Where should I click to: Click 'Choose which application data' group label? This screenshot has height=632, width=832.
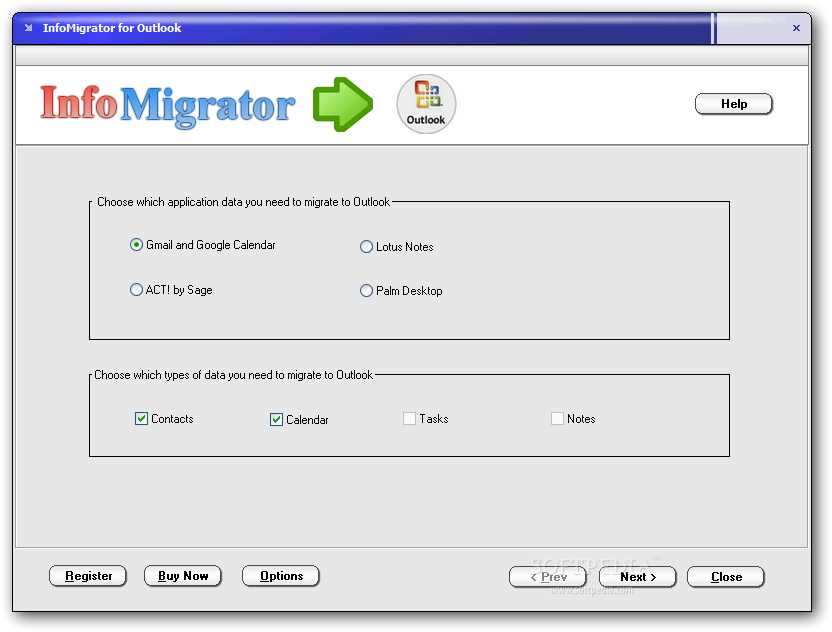[244, 202]
